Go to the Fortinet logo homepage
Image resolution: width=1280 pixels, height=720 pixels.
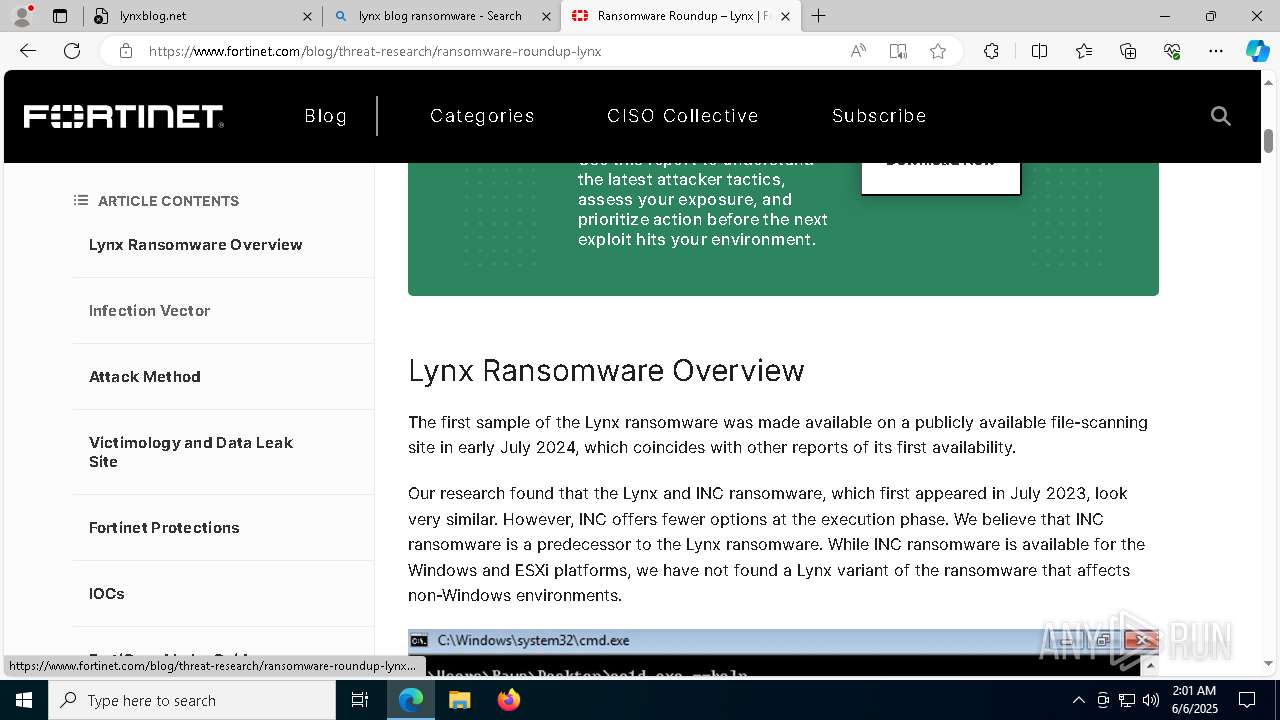[x=124, y=116]
